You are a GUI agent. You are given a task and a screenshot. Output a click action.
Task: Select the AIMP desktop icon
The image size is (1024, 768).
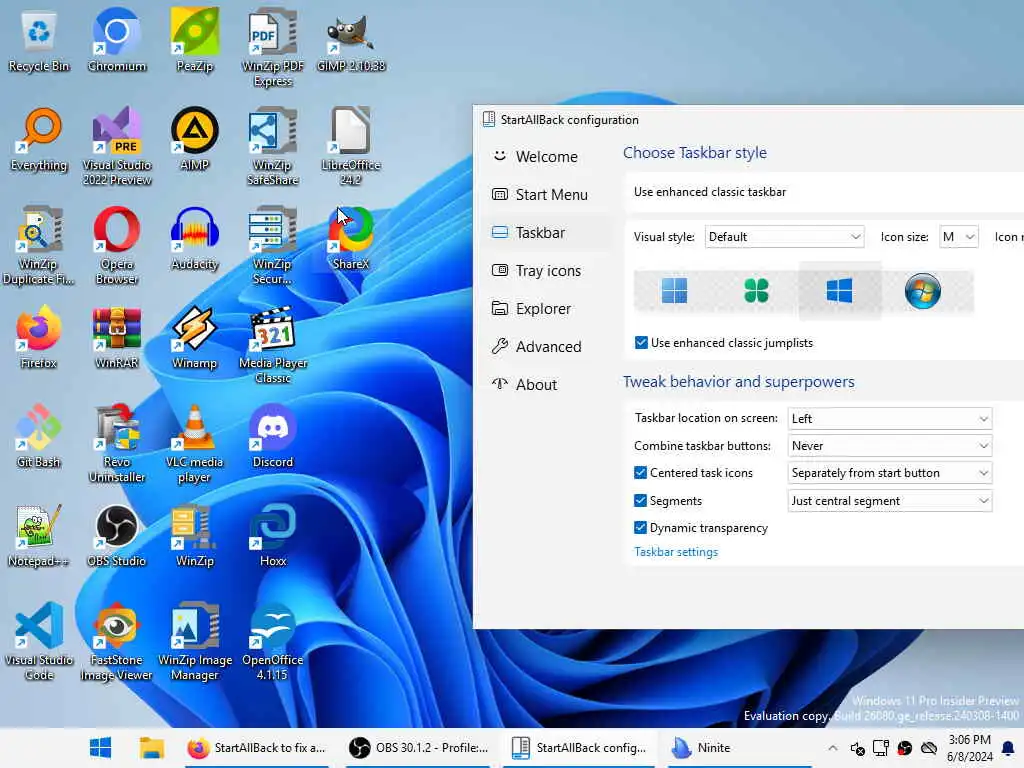click(x=195, y=140)
